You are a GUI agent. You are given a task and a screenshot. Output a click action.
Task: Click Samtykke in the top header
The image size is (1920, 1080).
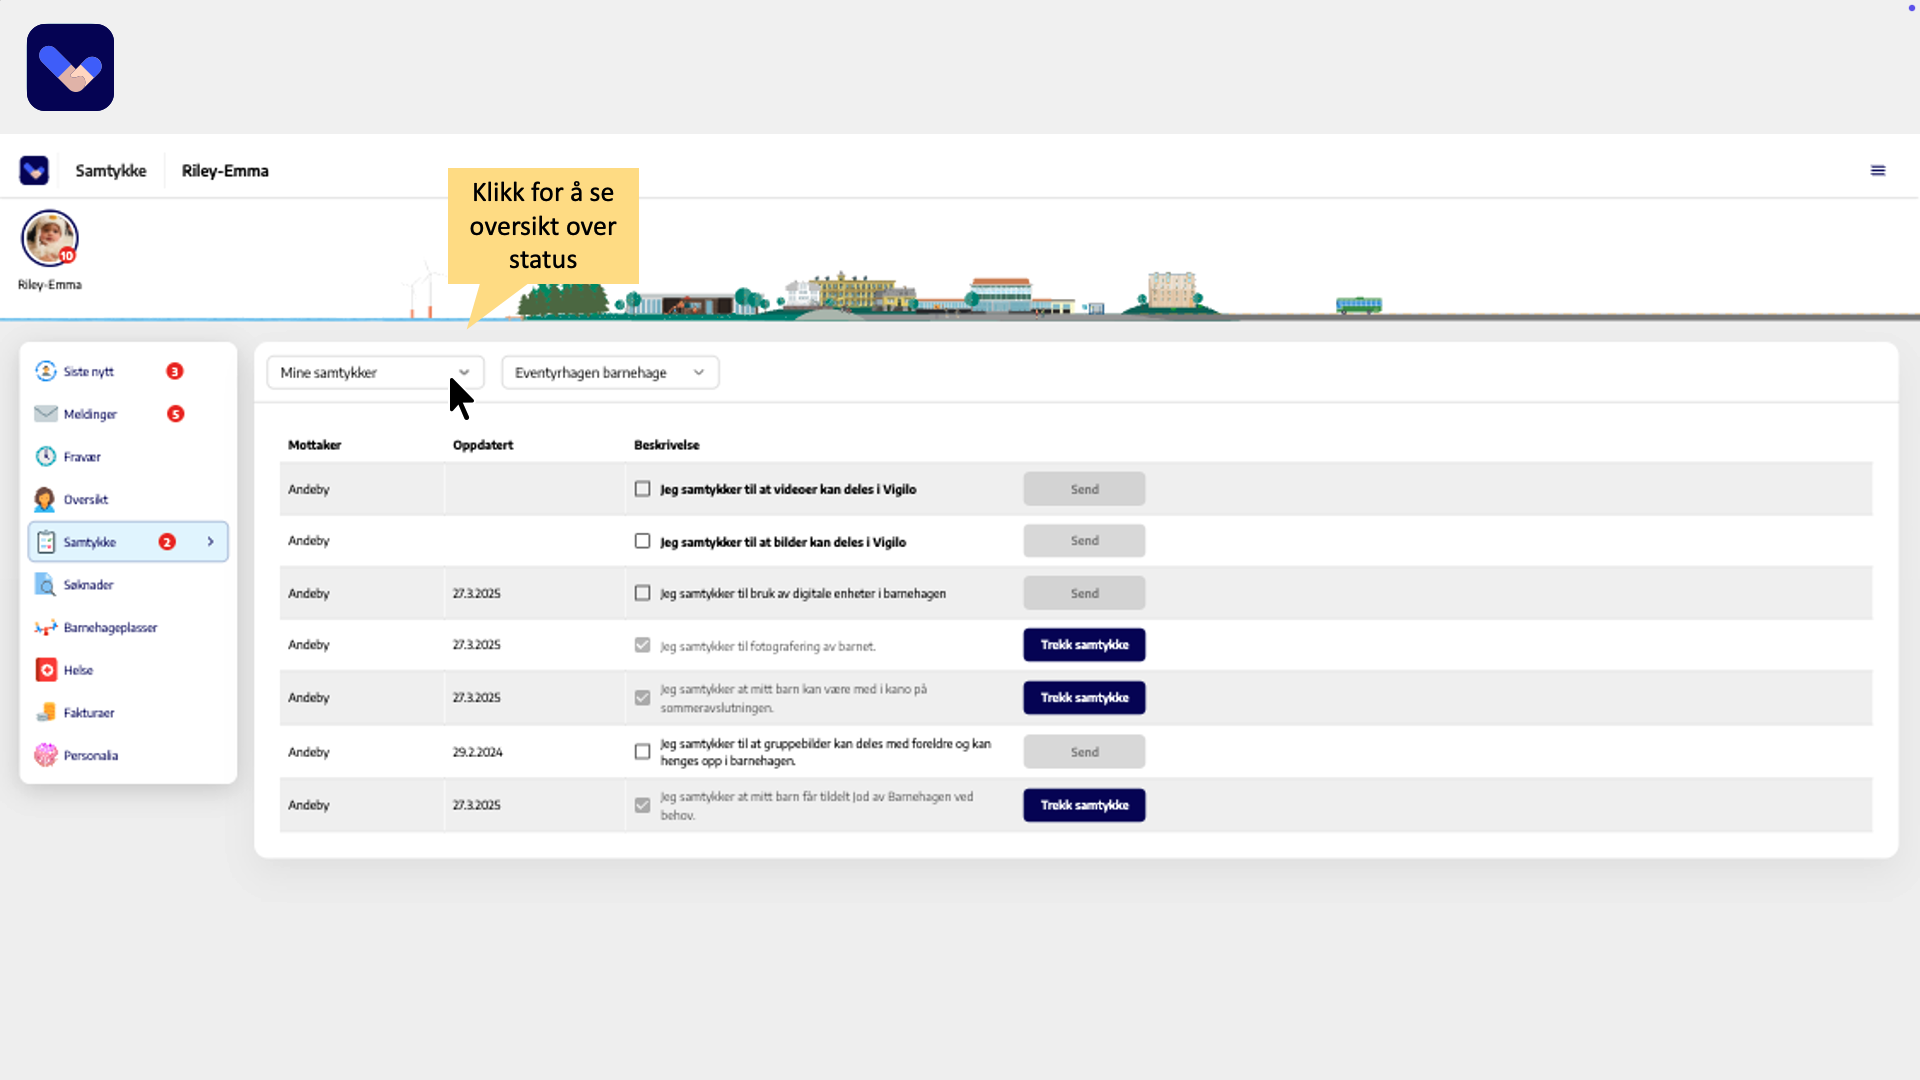111,171
